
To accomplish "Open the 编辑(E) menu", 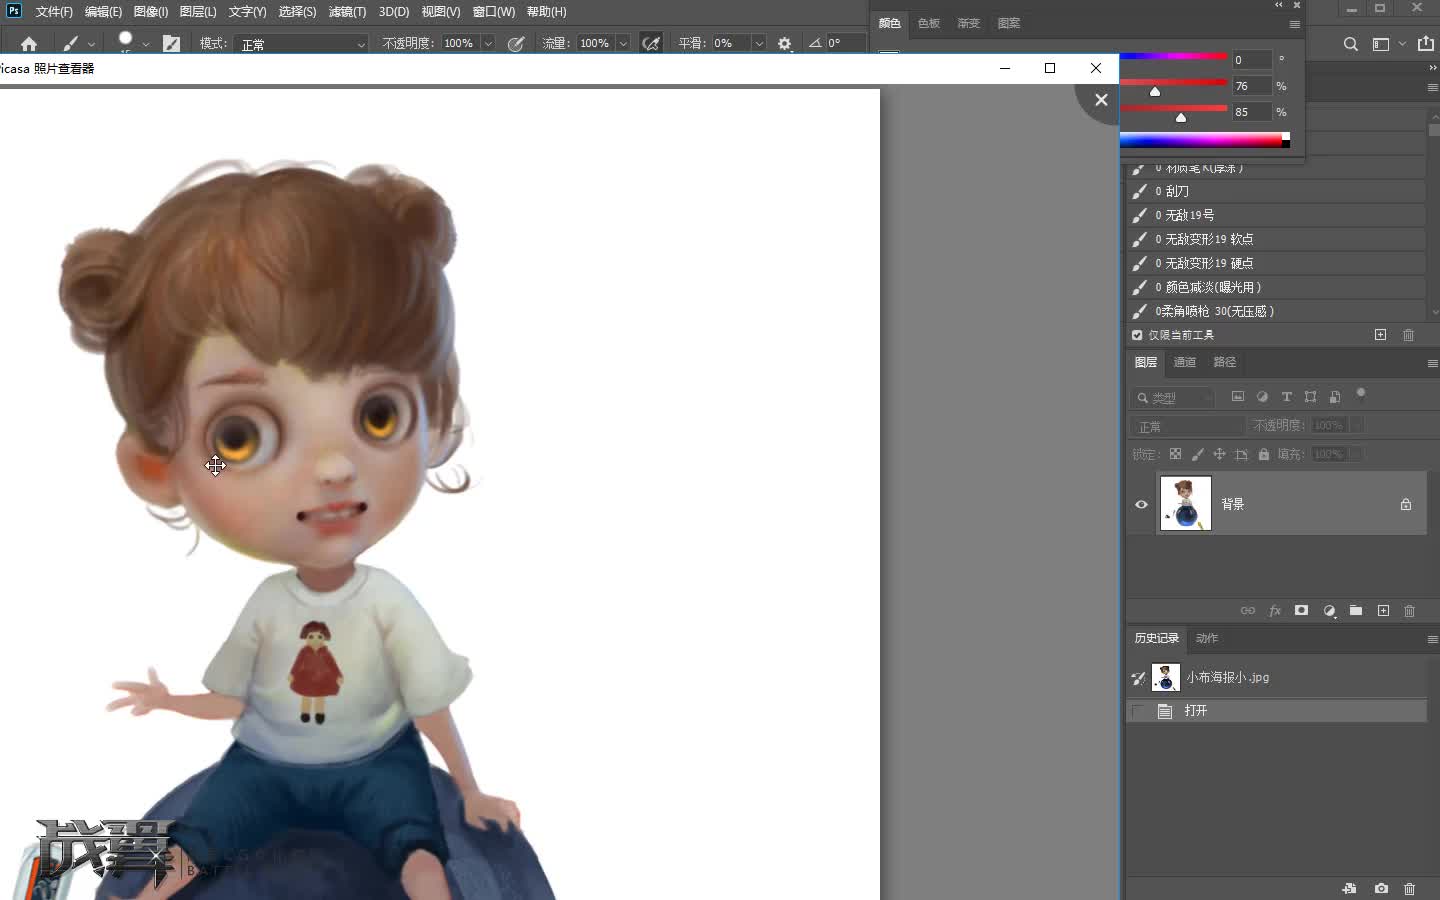I will point(103,12).
